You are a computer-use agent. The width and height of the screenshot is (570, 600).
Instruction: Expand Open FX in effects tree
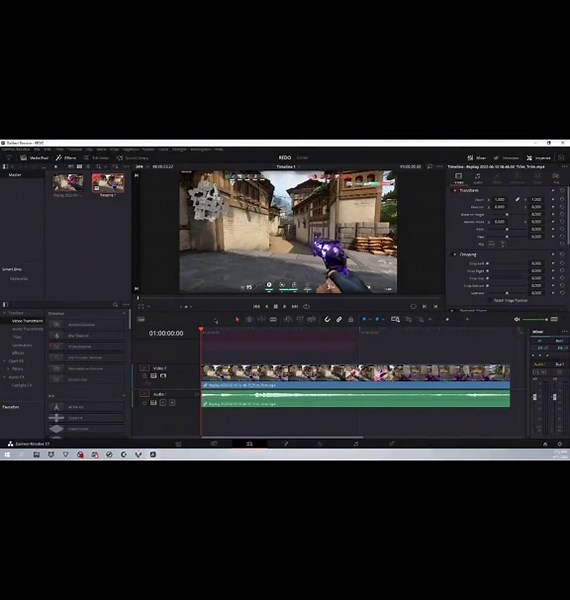4,361
